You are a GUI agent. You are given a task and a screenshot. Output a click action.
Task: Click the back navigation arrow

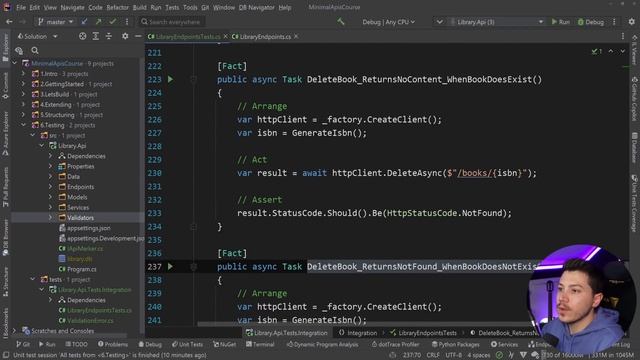(9, 22)
